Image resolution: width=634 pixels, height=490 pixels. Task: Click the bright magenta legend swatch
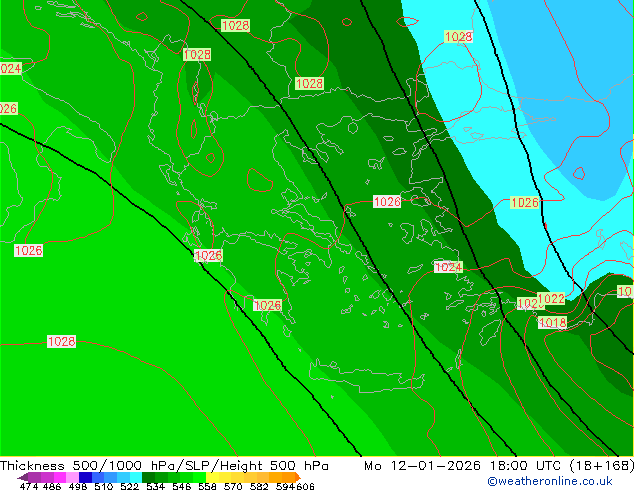click(59, 477)
